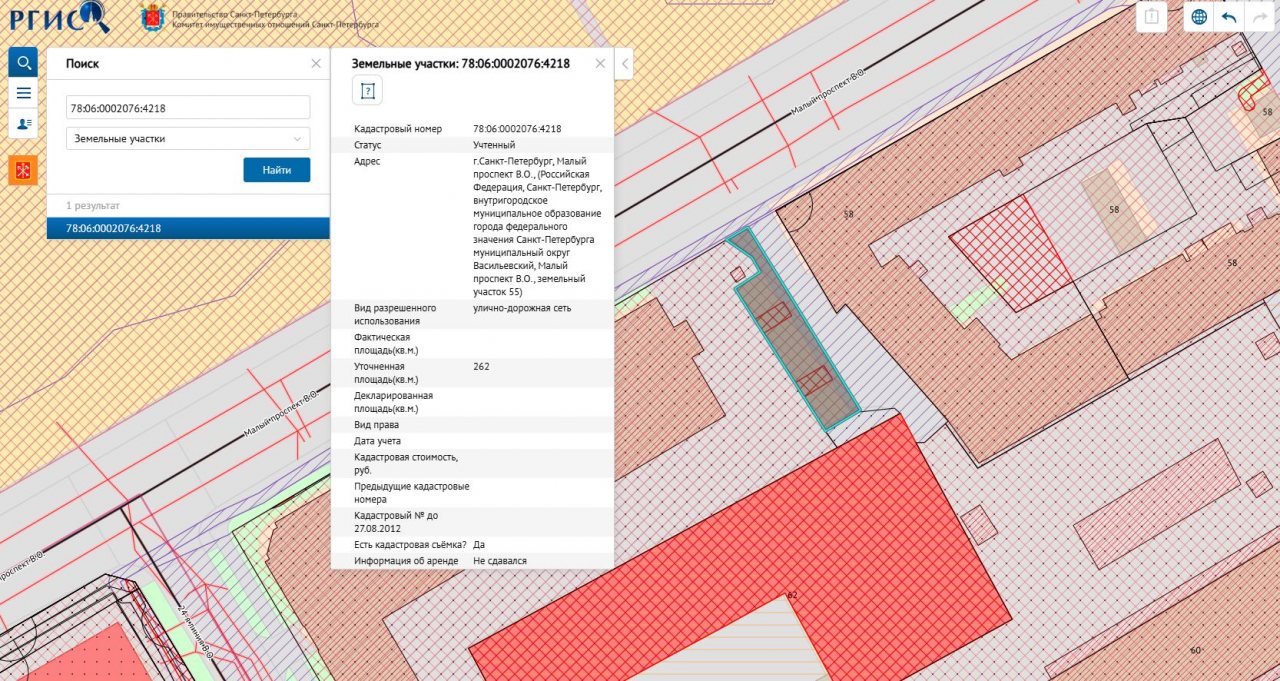Collapse details panel with the left chevron
Viewport: 1280px width, 681px height.
[x=625, y=64]
